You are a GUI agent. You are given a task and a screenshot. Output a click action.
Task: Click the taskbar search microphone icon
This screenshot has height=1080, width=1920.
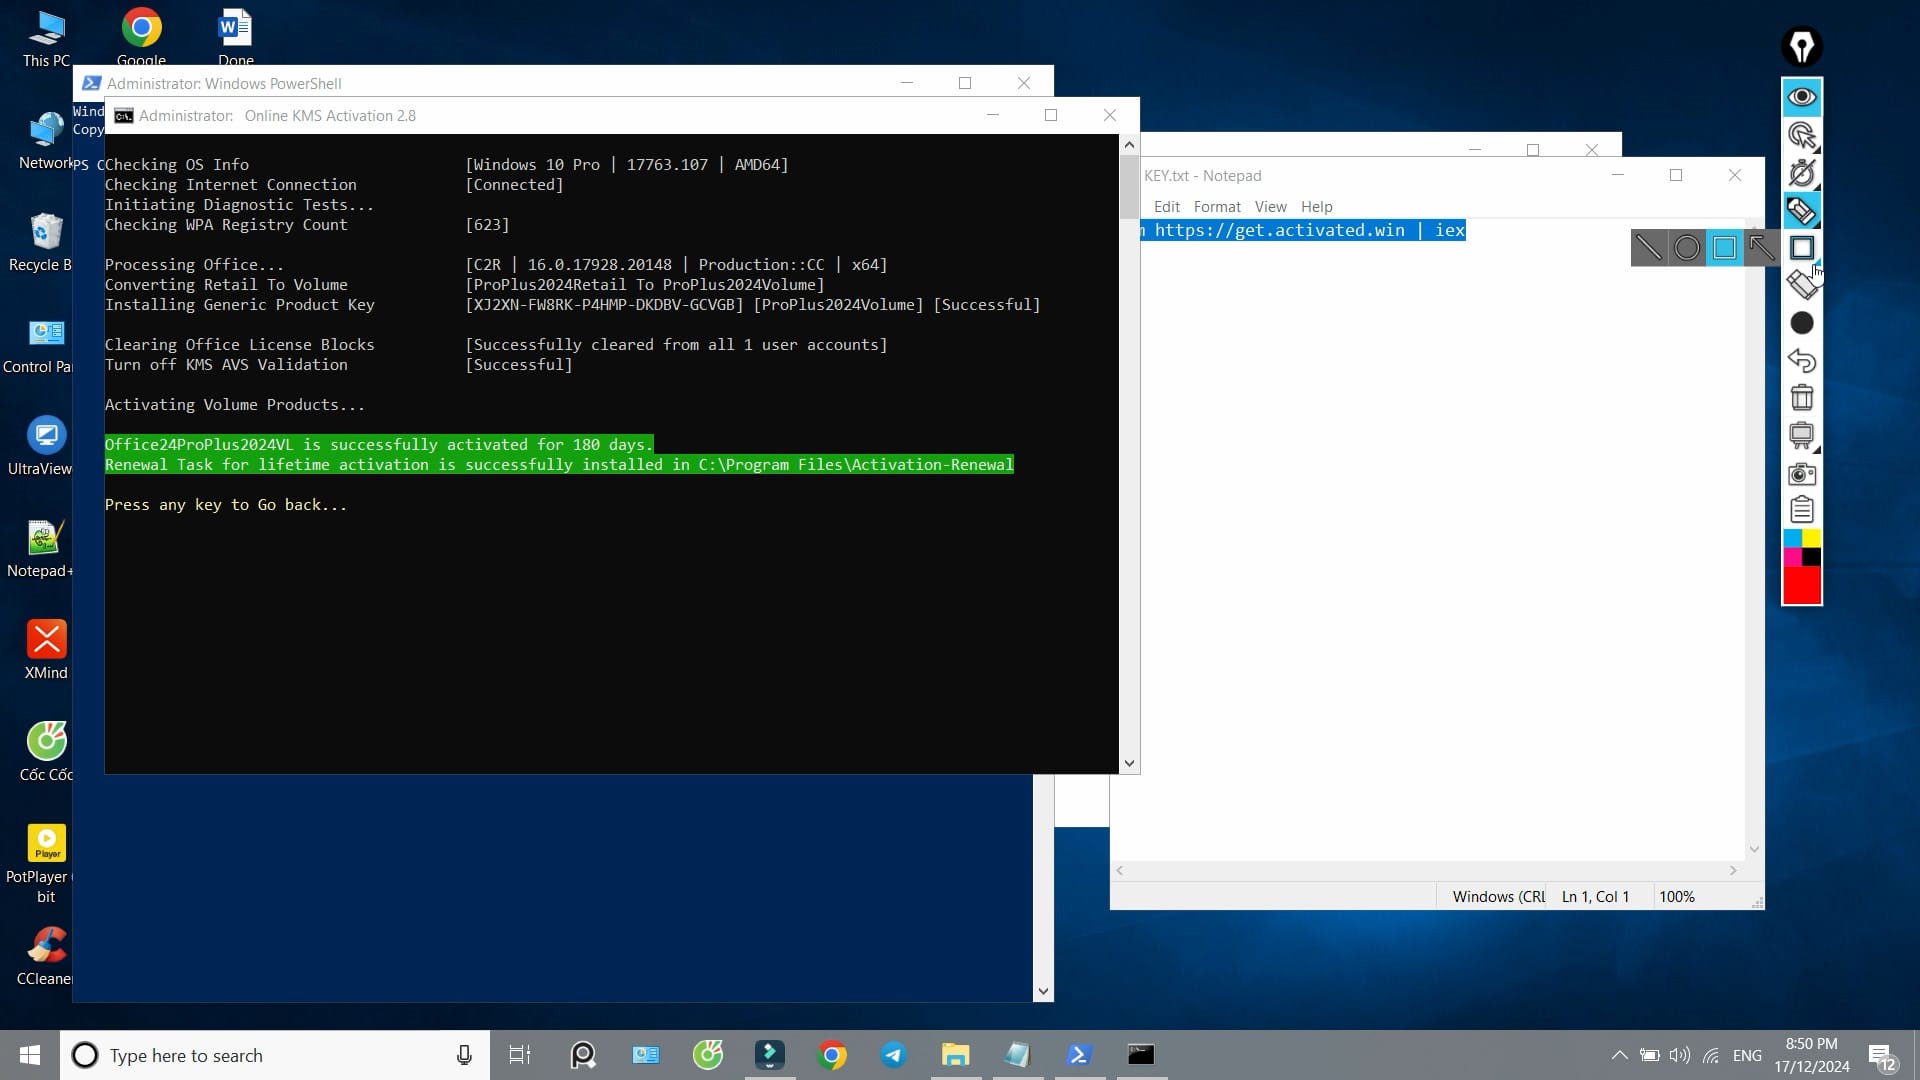(464, 1055)
